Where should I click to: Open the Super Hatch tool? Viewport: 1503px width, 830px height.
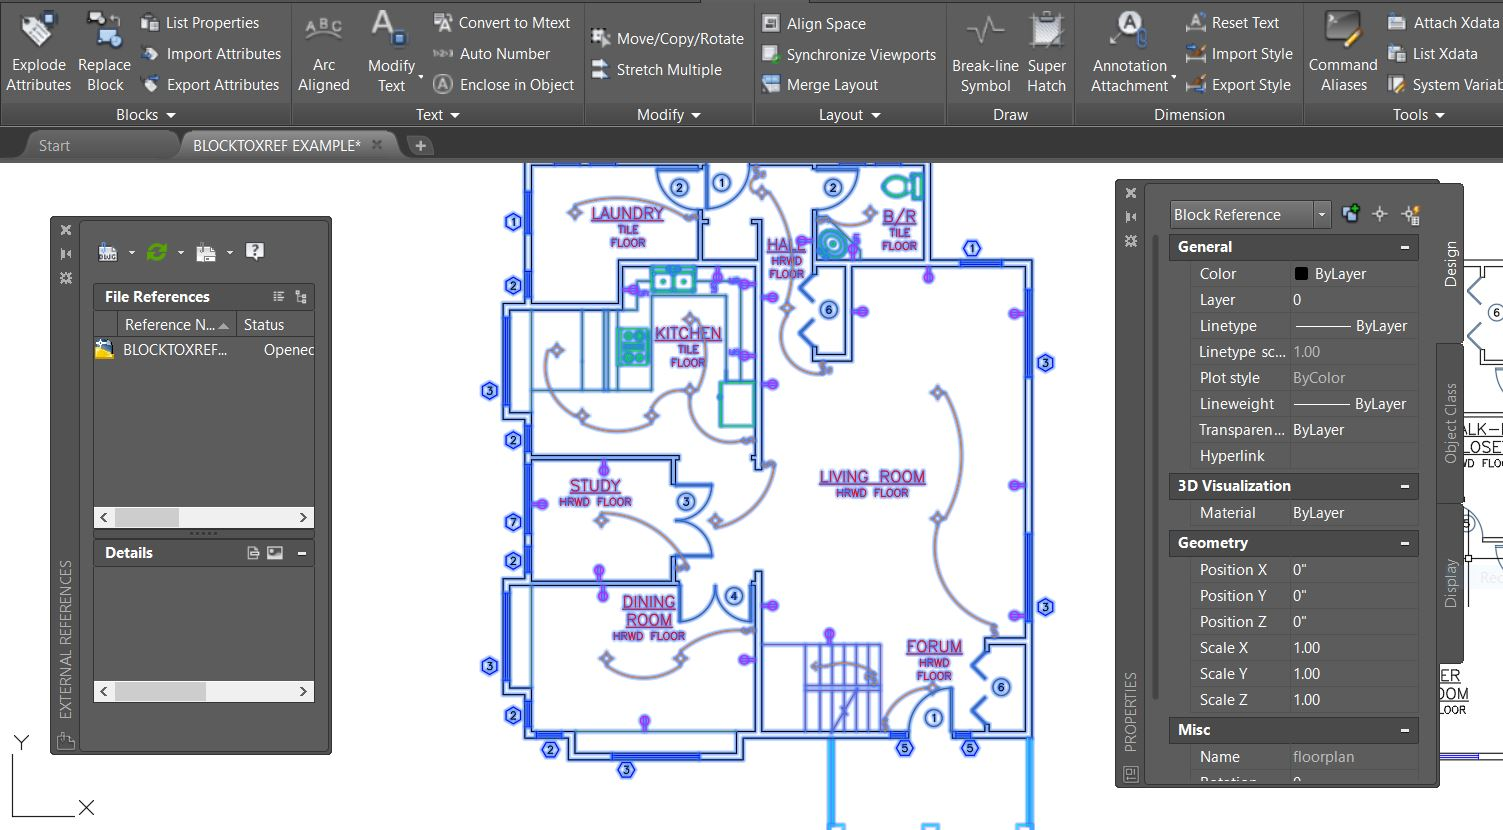[x=1046, y=50]
